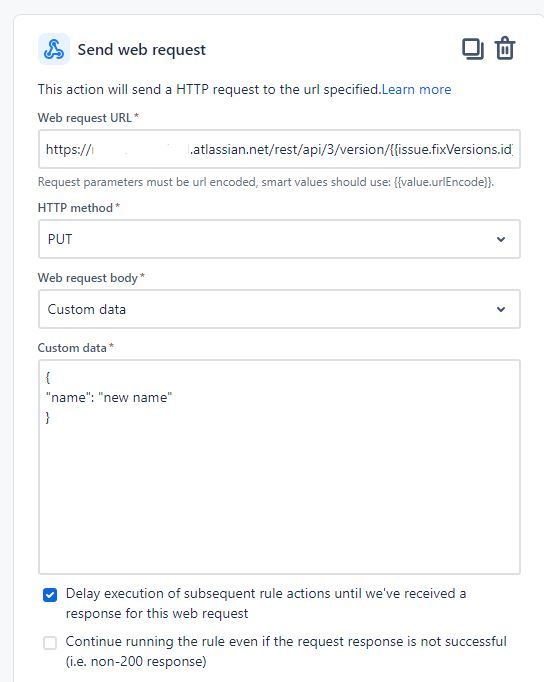
Task: Duplicate this action with the copy icon
Action: [x=473, y=49]
